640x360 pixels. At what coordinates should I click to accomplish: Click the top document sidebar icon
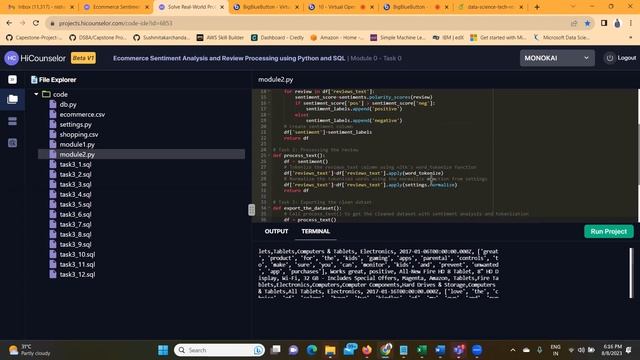(13, 79)
